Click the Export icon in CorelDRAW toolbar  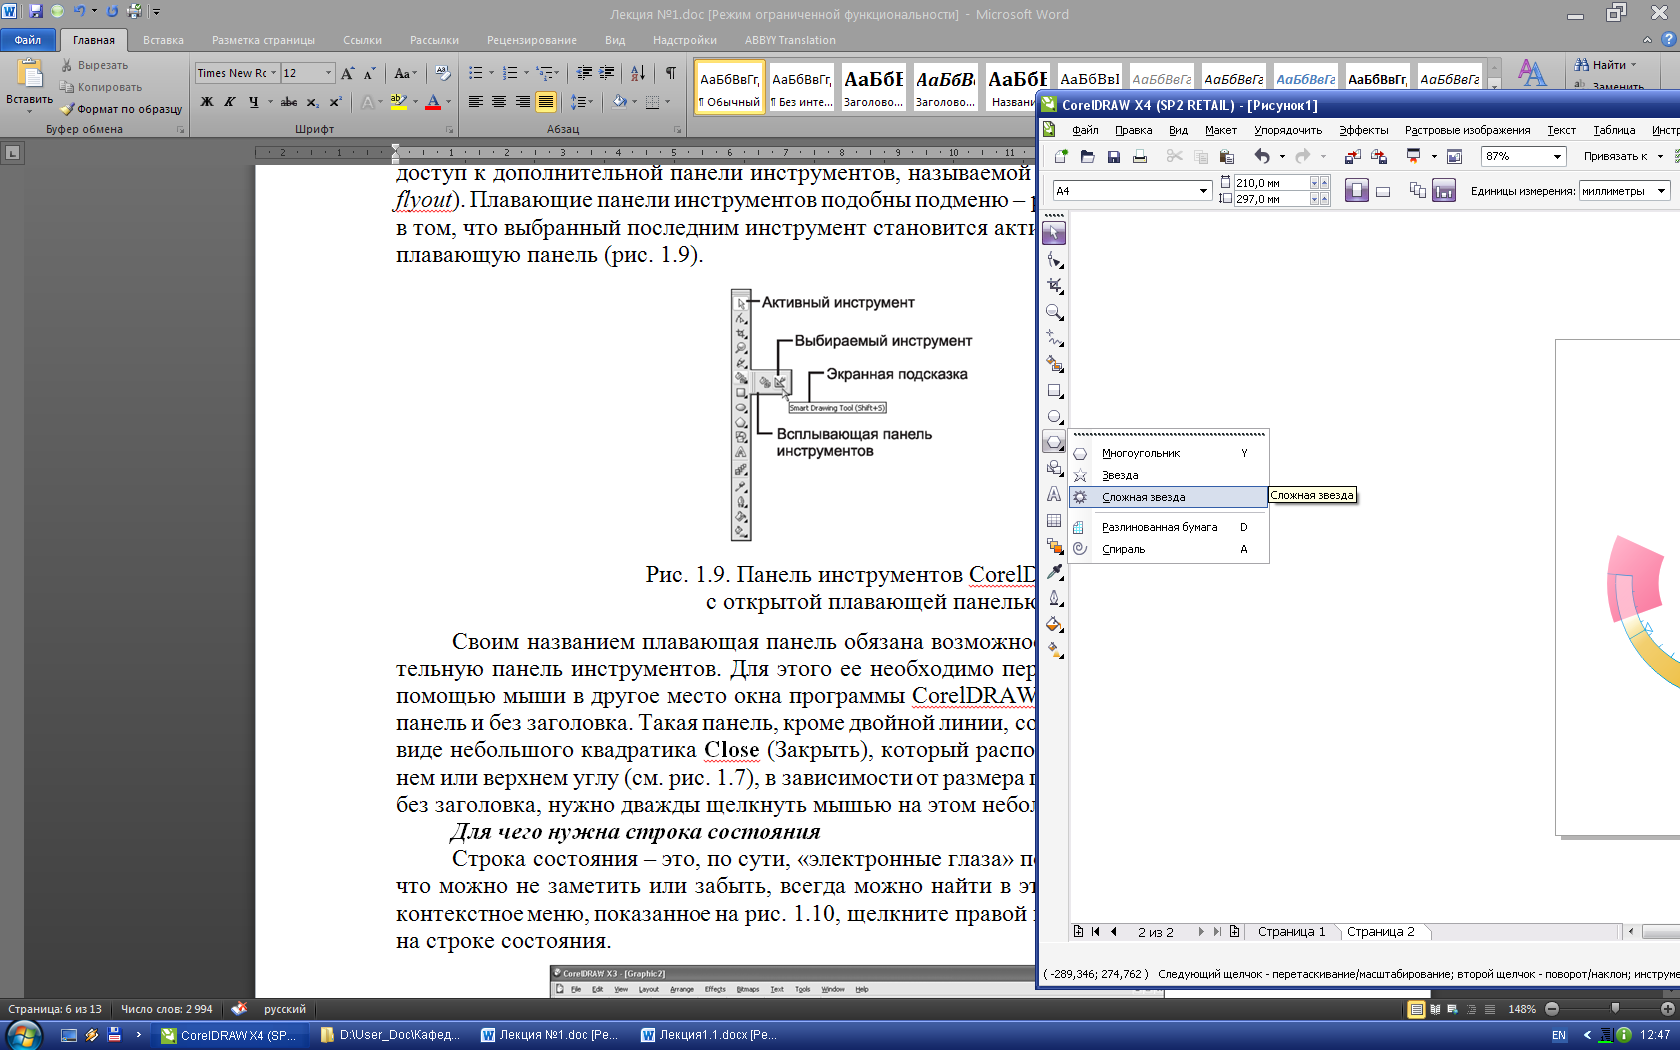[x=1379, y=156]
